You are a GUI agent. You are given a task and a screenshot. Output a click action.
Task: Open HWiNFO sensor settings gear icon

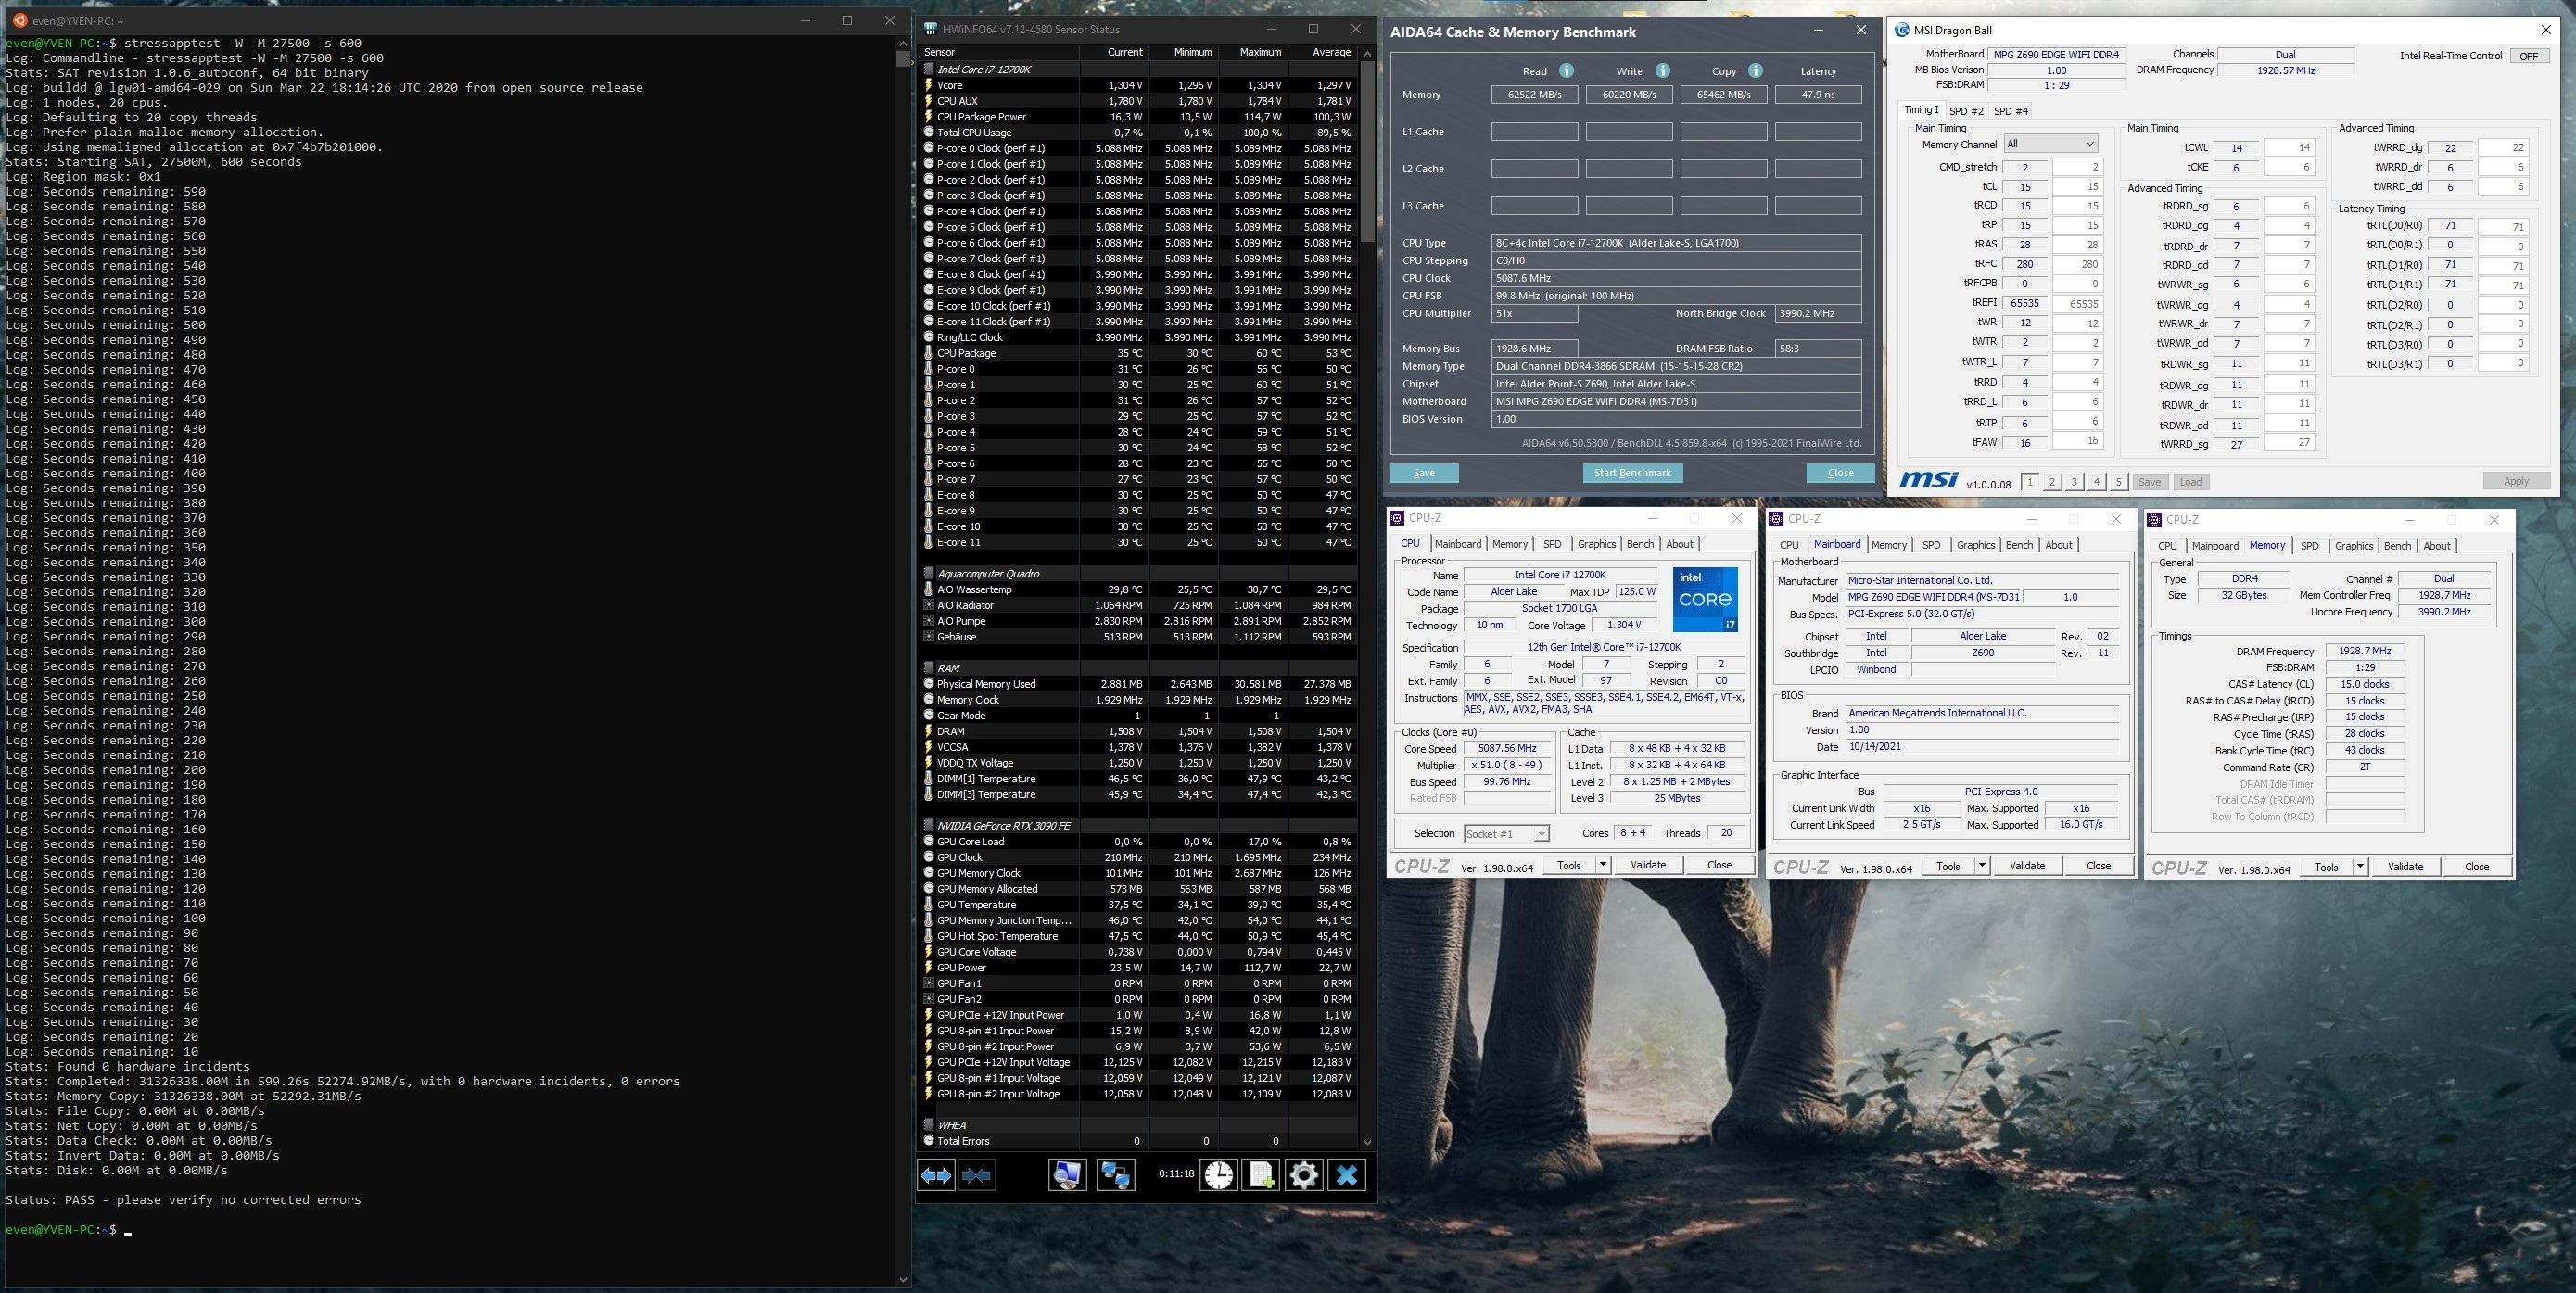point(1304,1175)
